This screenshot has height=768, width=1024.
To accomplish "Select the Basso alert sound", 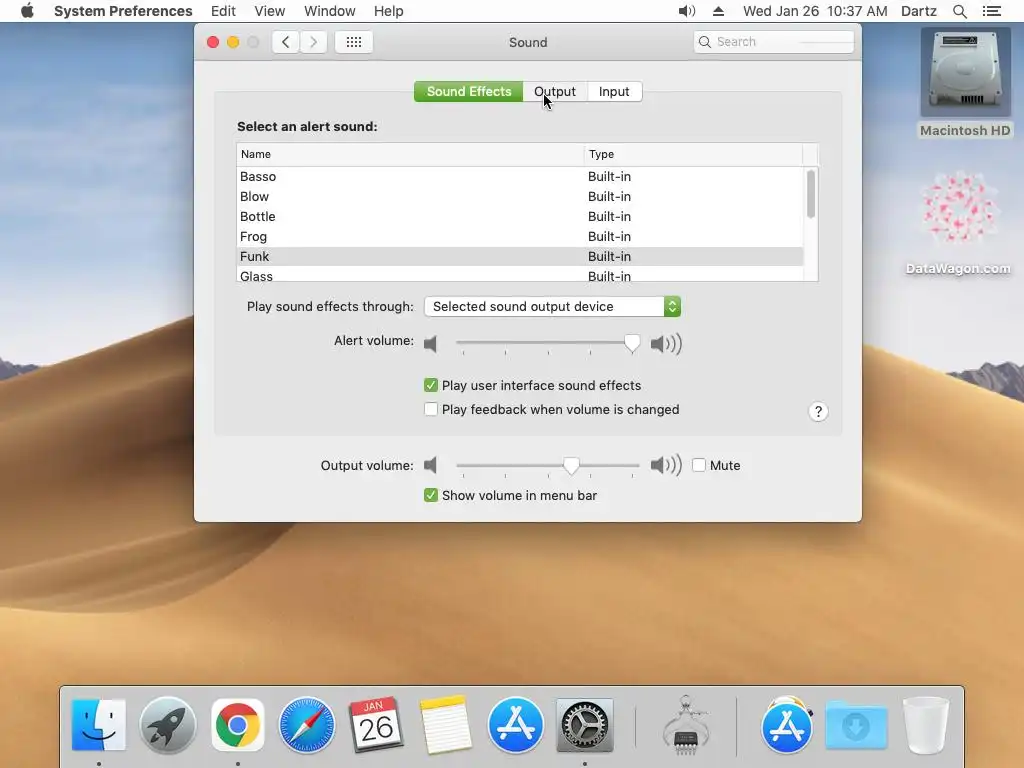I will [520, 176].
